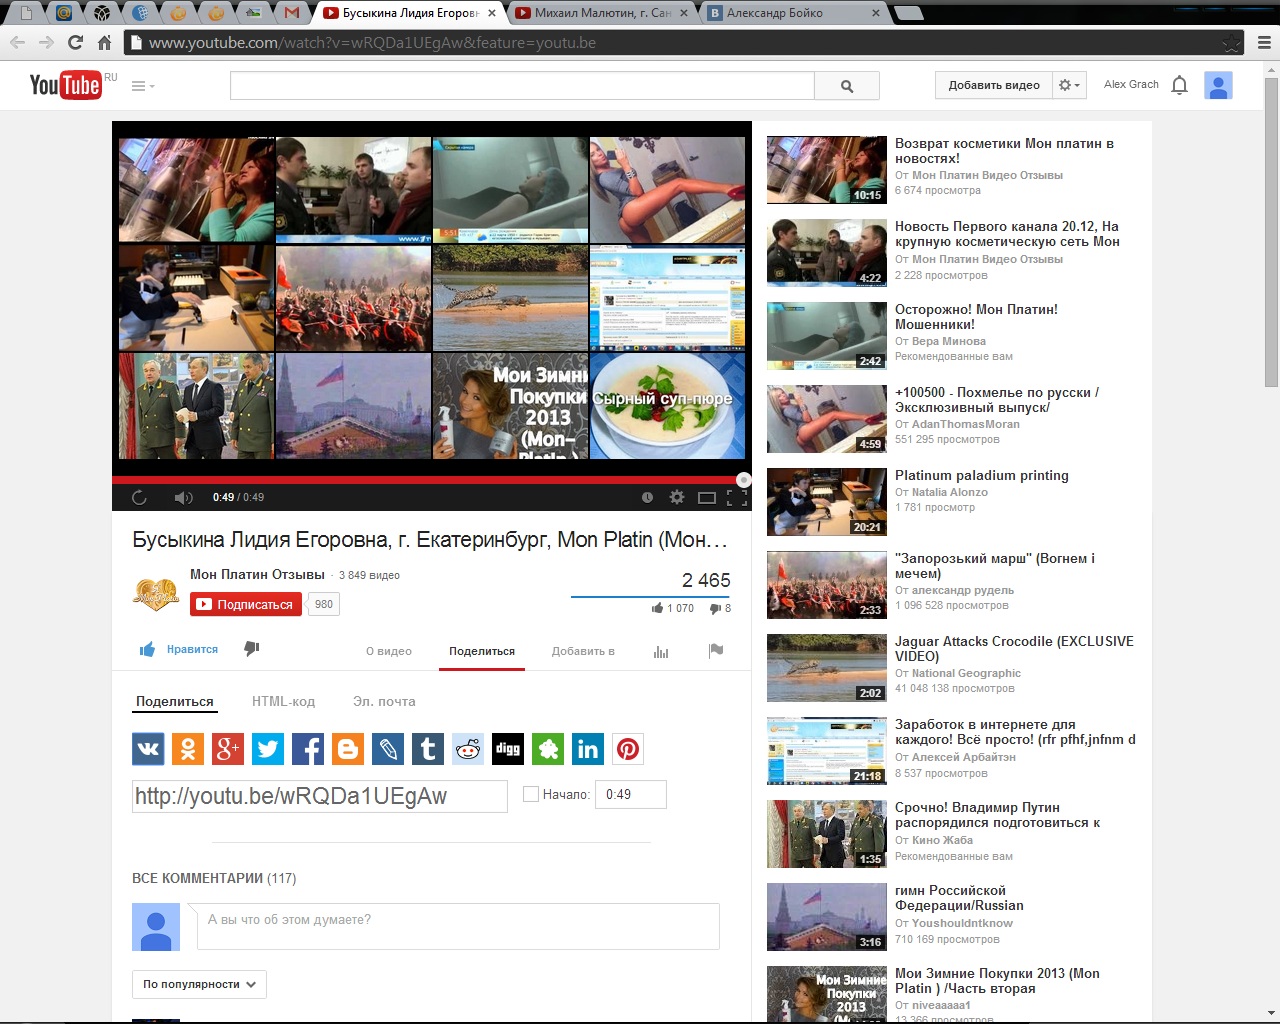Switch player to theater mode

[707, 497]
